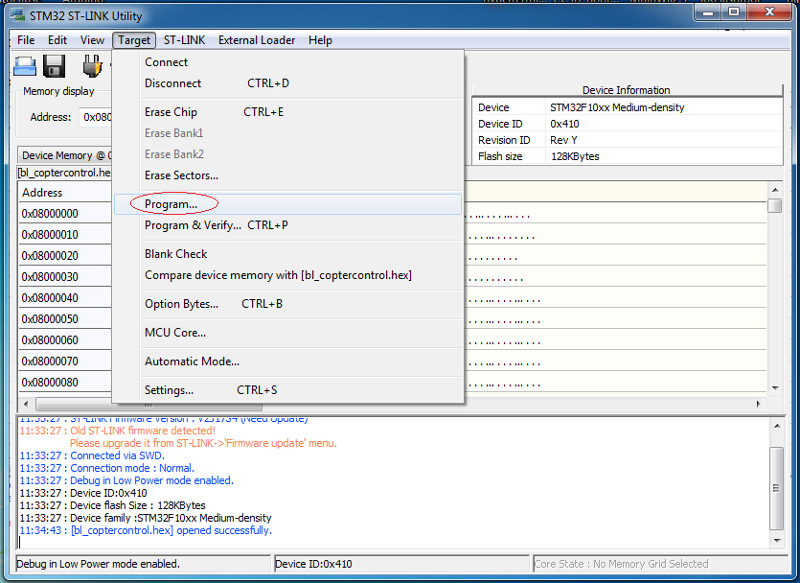The image size is (800, 583).
Task: Close the ST-LINK Utility window
Action: click(x=769, y=12)
